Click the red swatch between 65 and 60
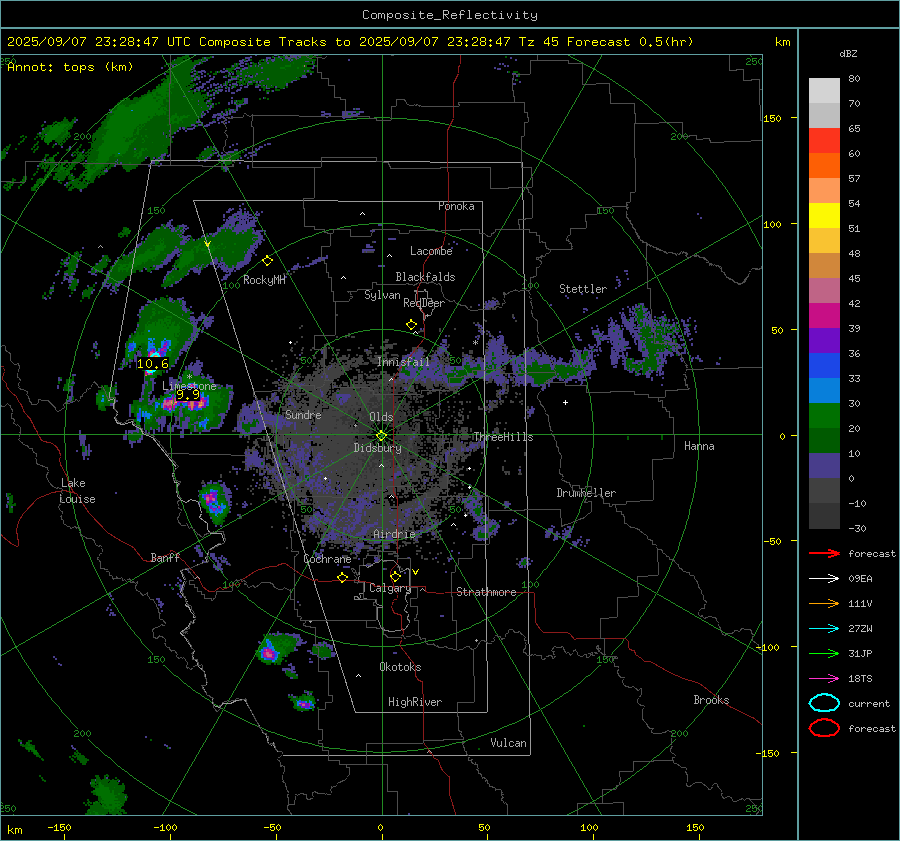900x841 pixels. (x=824, y=141)
